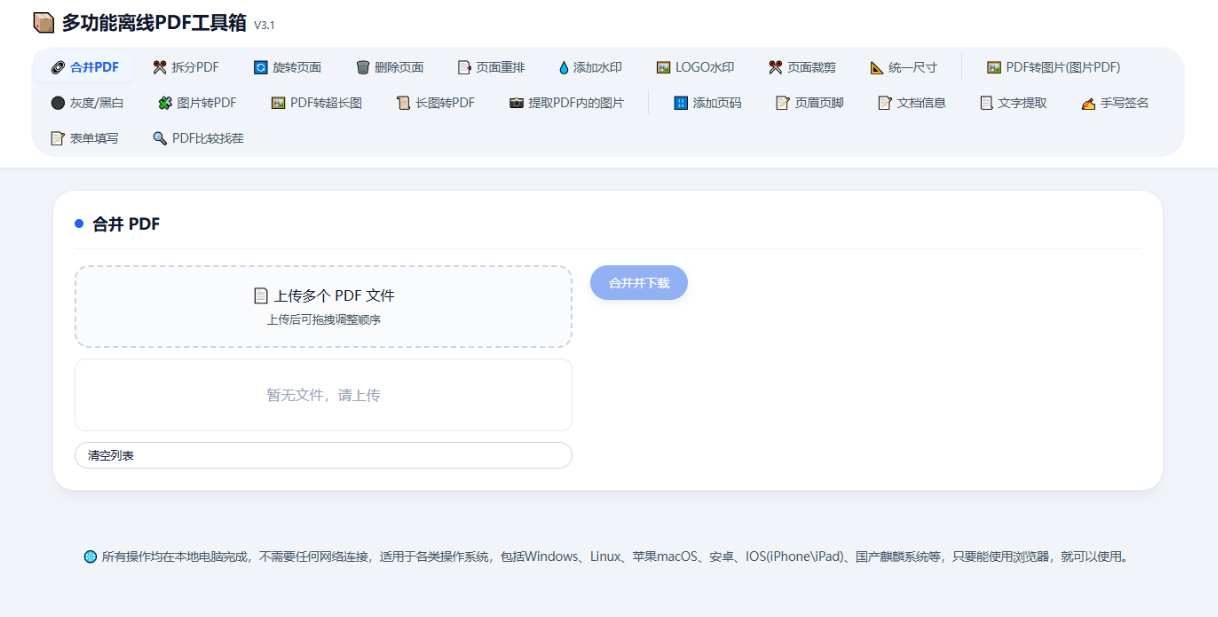
Task: Open the 文档信息 document info tool
Action: coord(911,102)
